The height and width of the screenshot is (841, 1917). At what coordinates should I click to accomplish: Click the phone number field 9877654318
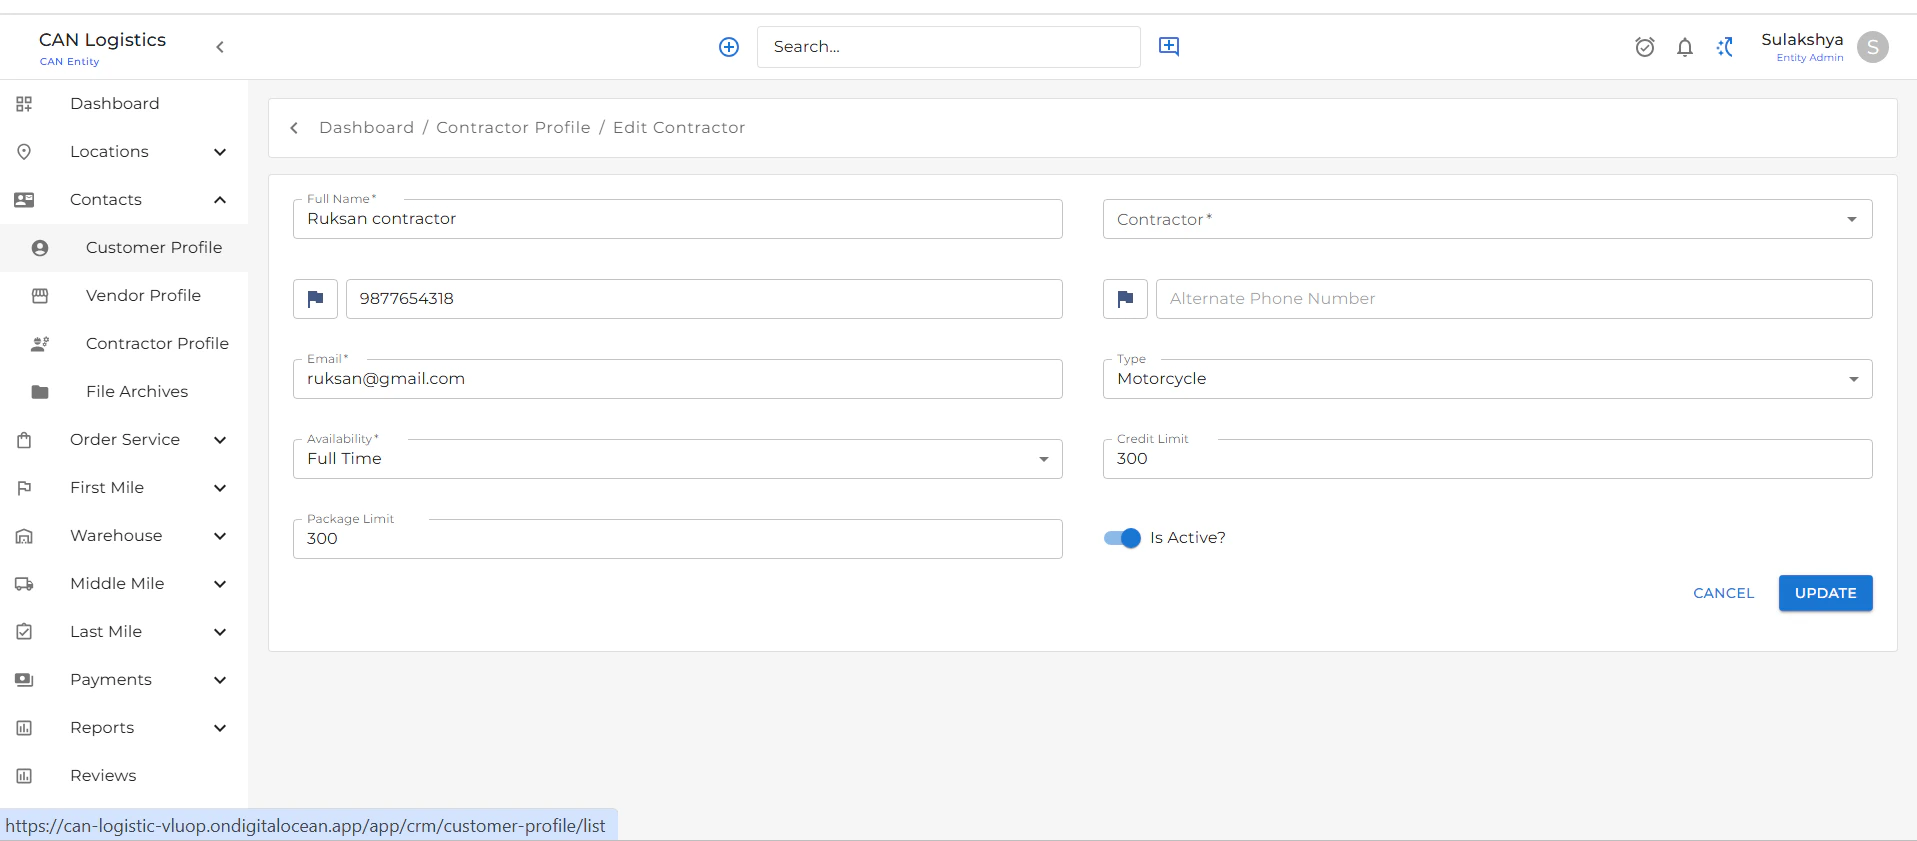click(704, 299)
